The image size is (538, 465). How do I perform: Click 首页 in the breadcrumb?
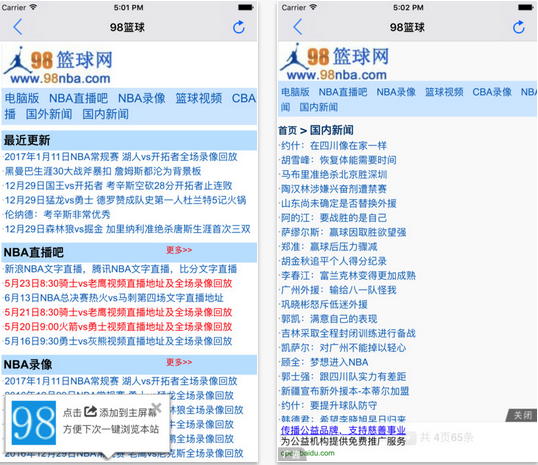(x=288, y=130)
